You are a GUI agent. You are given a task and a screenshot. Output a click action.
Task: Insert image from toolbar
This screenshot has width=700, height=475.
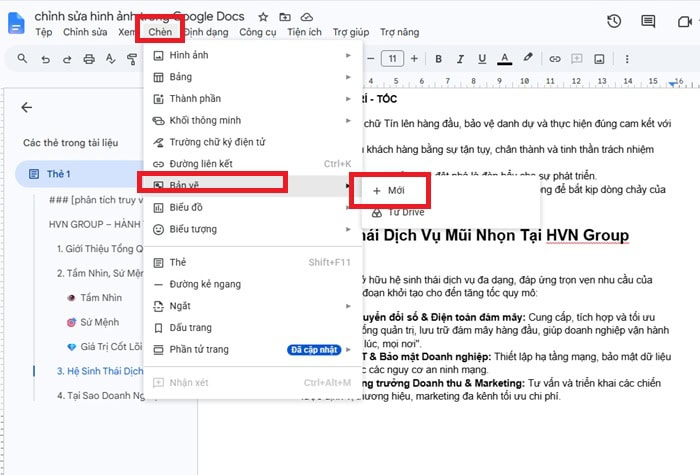click(599, 59)
